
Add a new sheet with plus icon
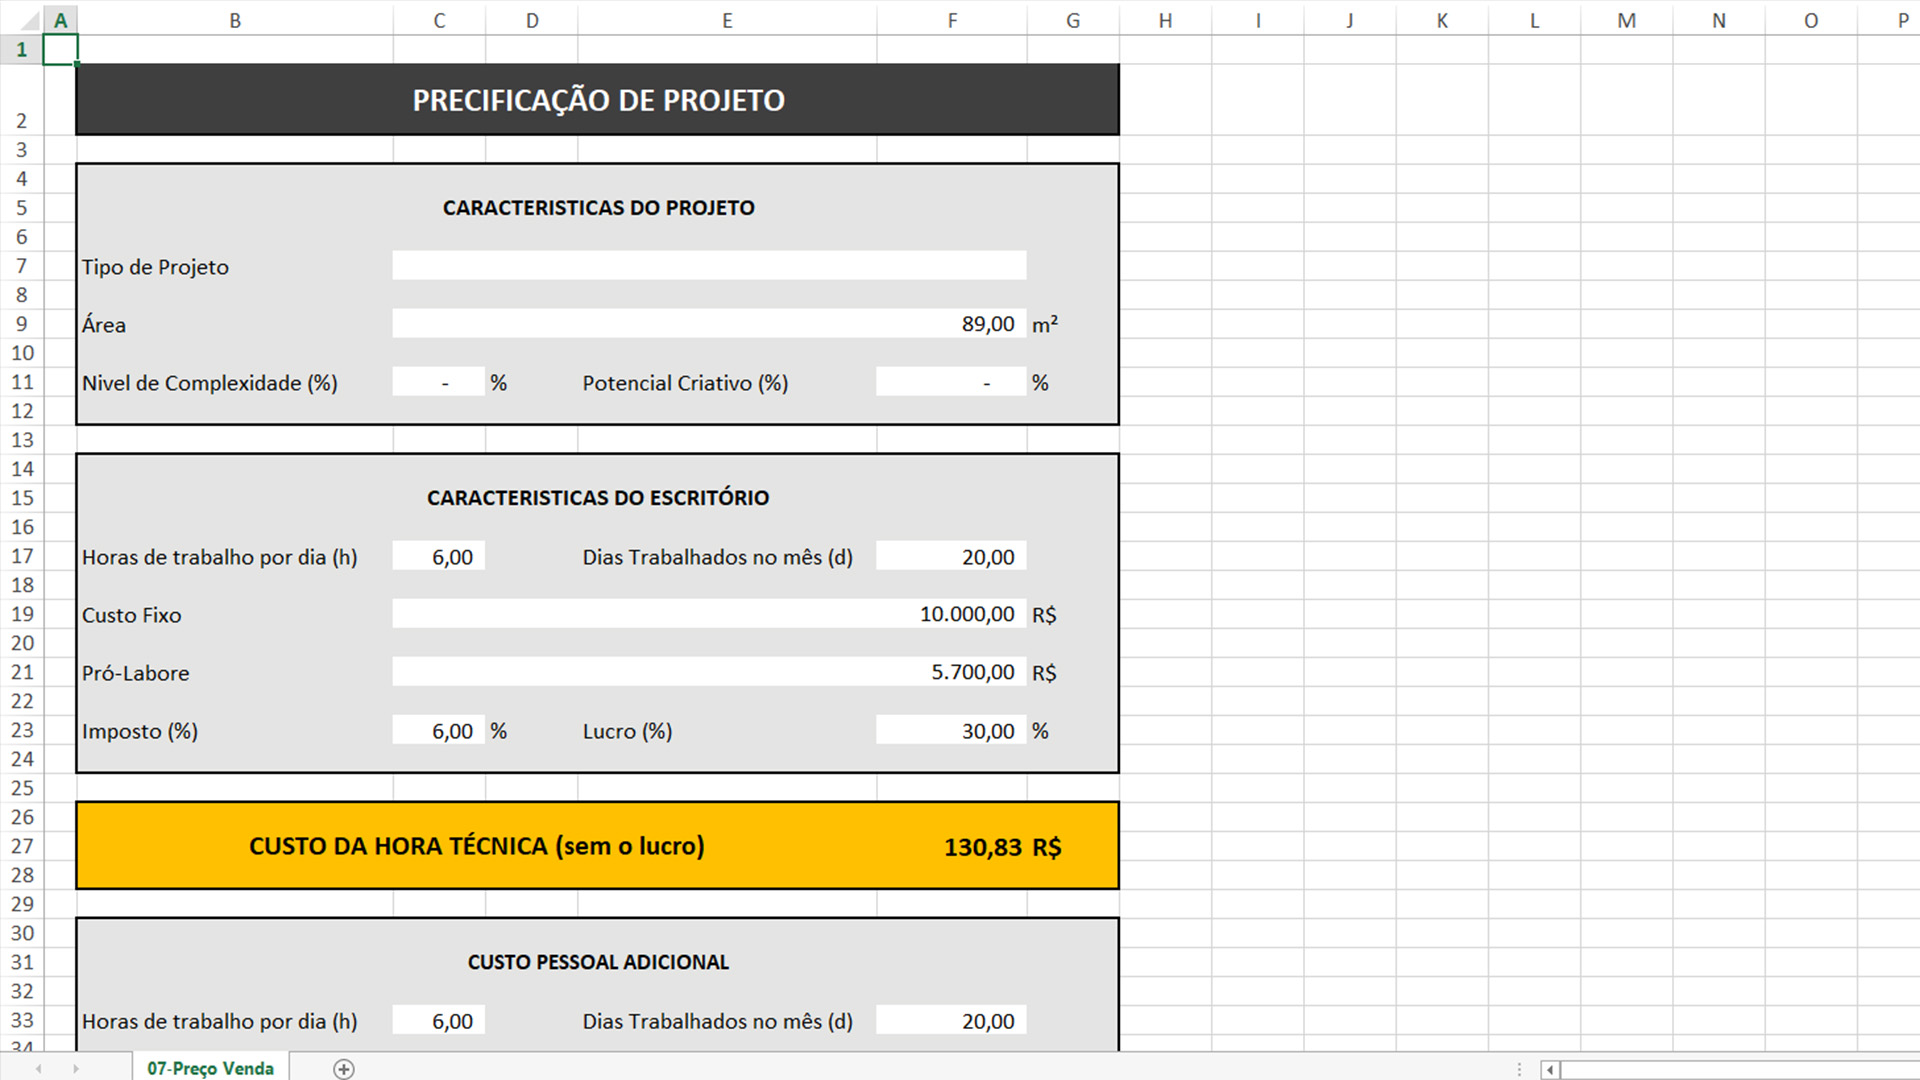point(343,1069)
